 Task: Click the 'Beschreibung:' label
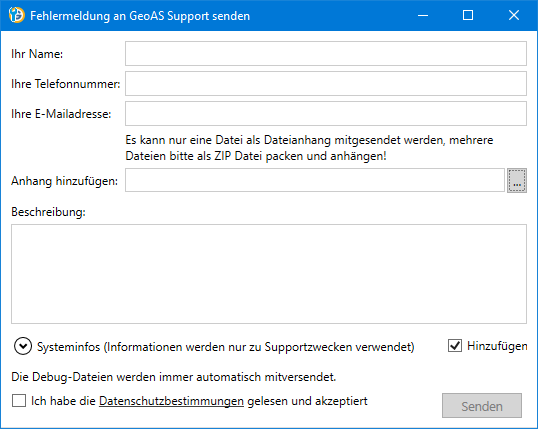(48, 212)
